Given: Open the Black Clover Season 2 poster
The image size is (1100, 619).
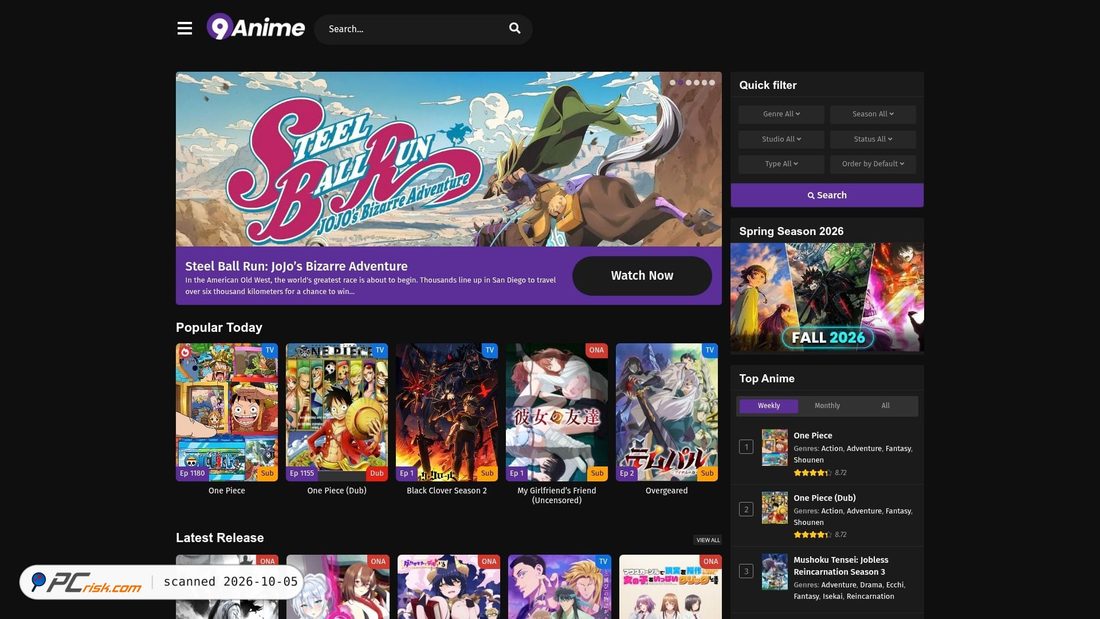Looking at the screenshot, I should click(x=447, y=412).
